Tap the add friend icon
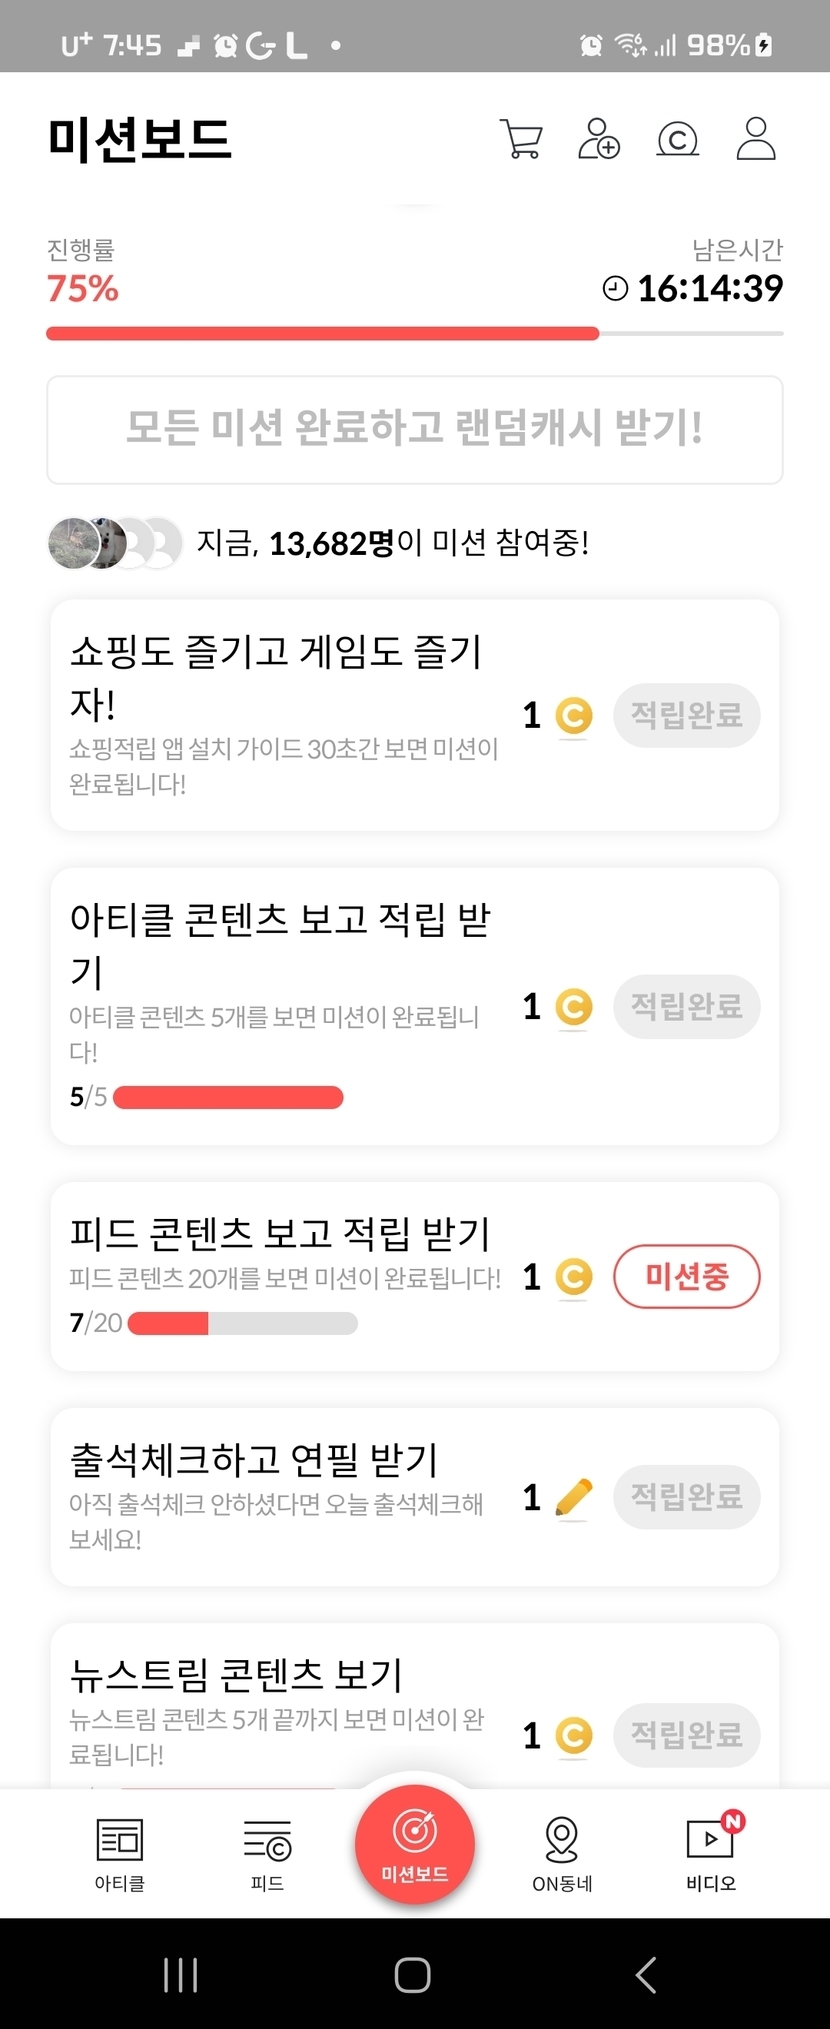 tap(599, 139)
